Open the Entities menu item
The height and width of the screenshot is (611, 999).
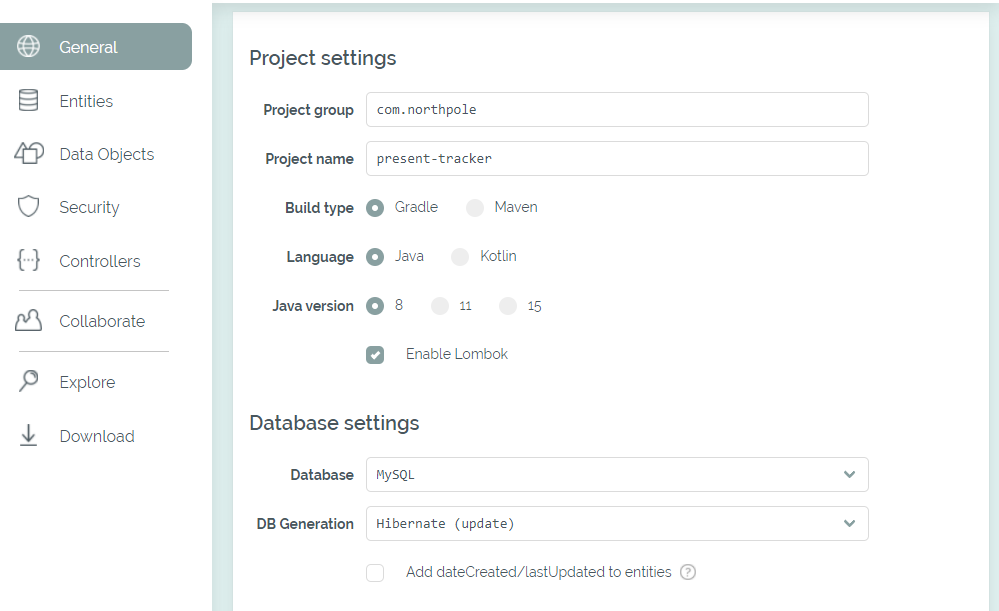coord(86,101)
